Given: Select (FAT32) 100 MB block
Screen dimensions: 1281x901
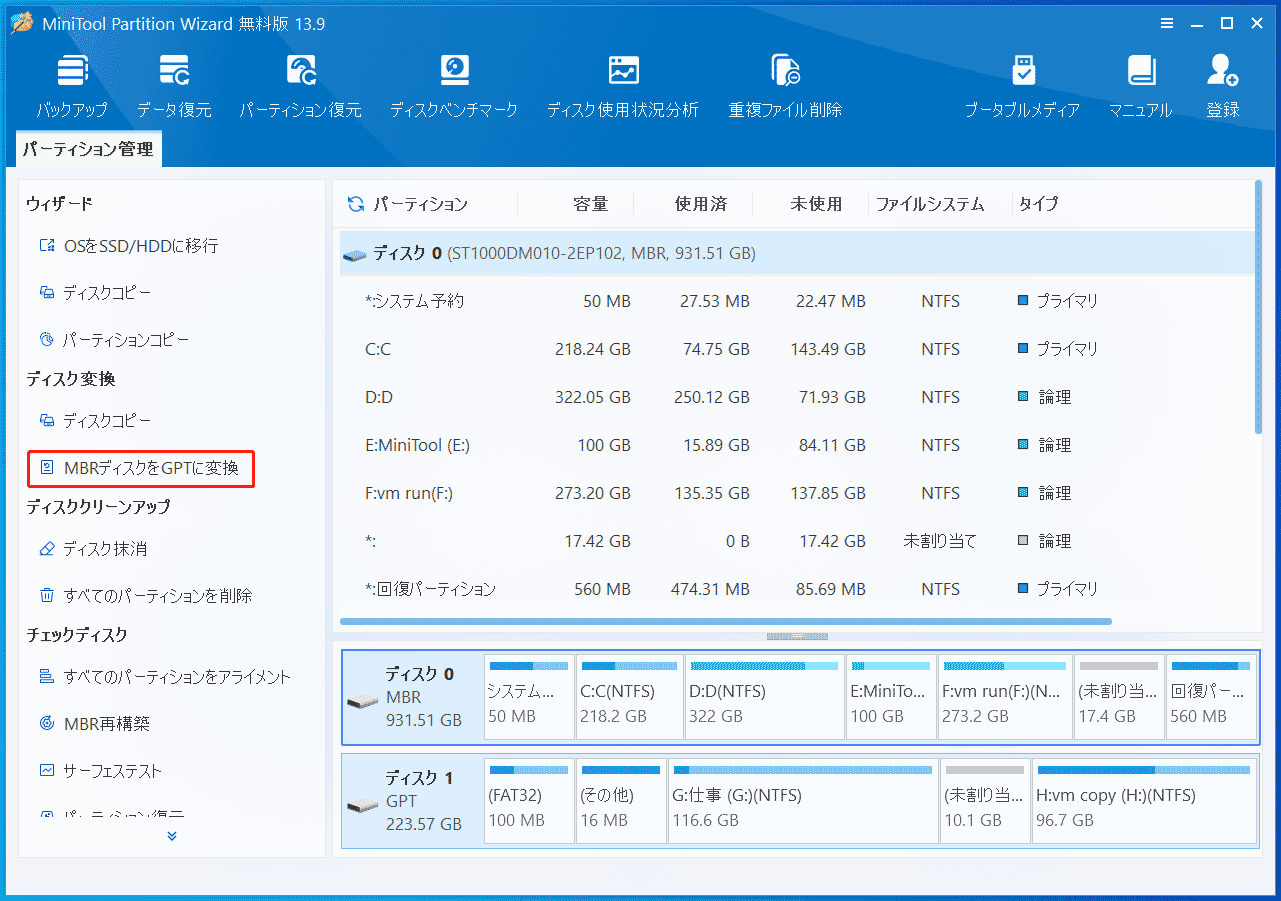Looking at the screenshot, I should click(x=529, y=801).
